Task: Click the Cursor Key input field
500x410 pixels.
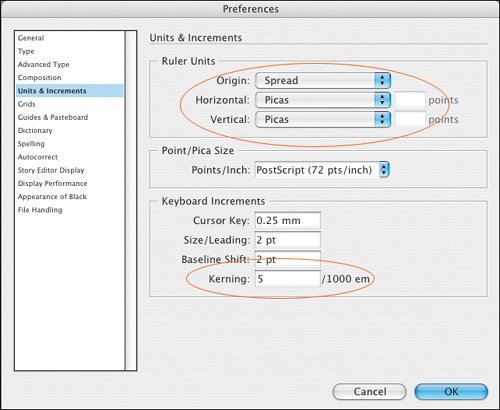Action: pos(288,220)
